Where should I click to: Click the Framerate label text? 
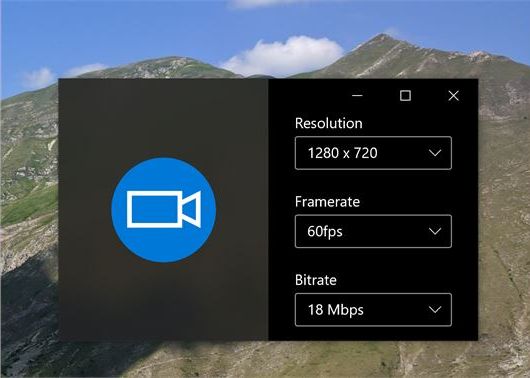click(327, 202)
